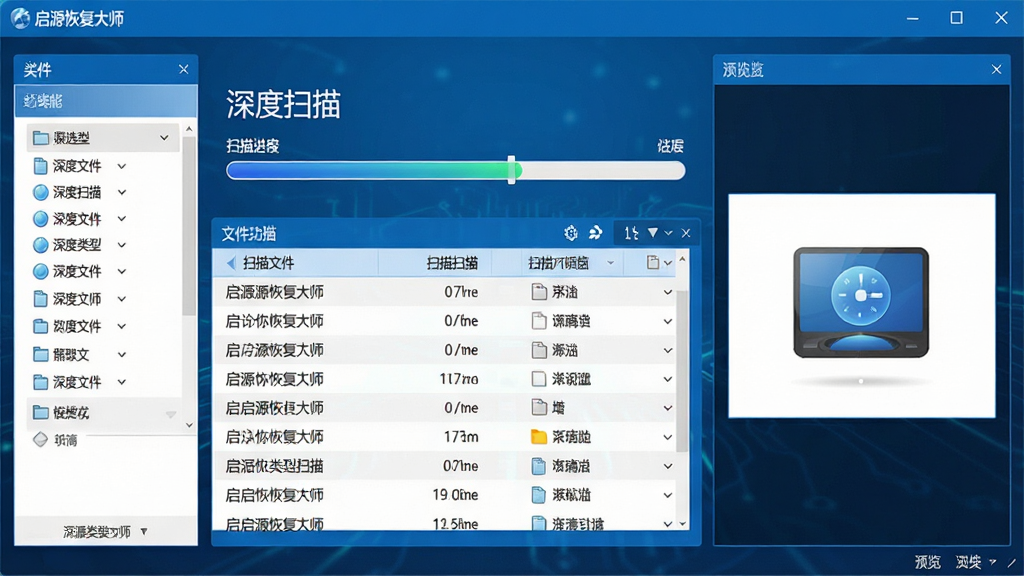Sort by the 扫描文件 column header
Viewport: 1024px width, 576px height.
pos(268,263)
